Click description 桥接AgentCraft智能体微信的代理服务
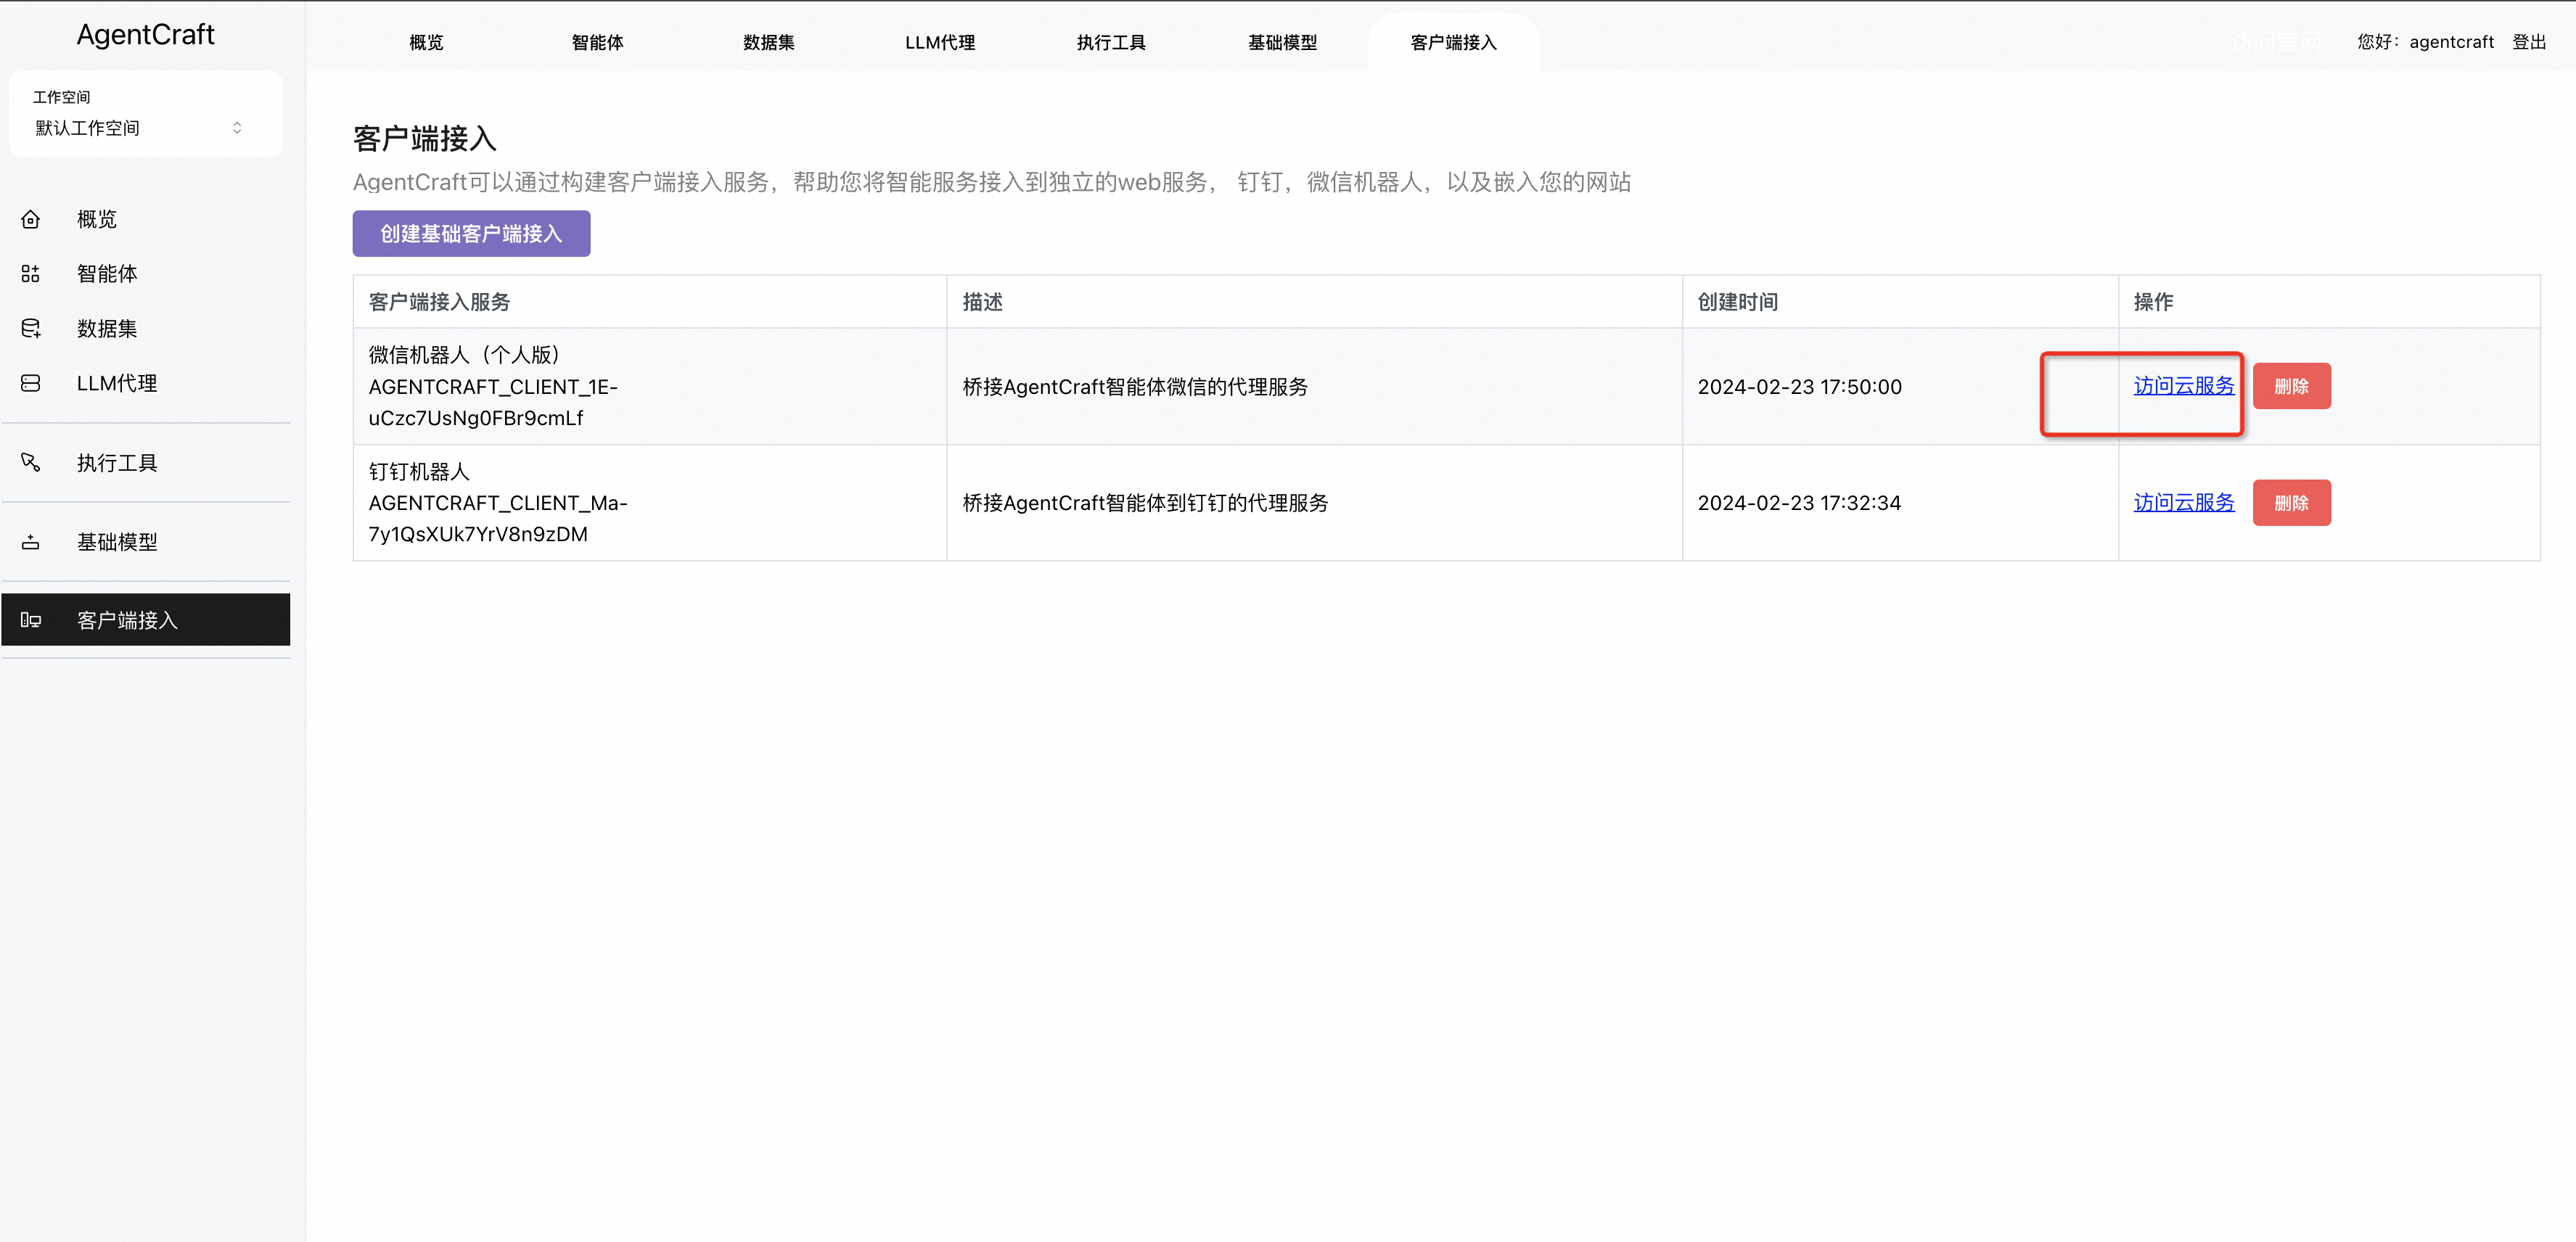 tap(1135, 387)
